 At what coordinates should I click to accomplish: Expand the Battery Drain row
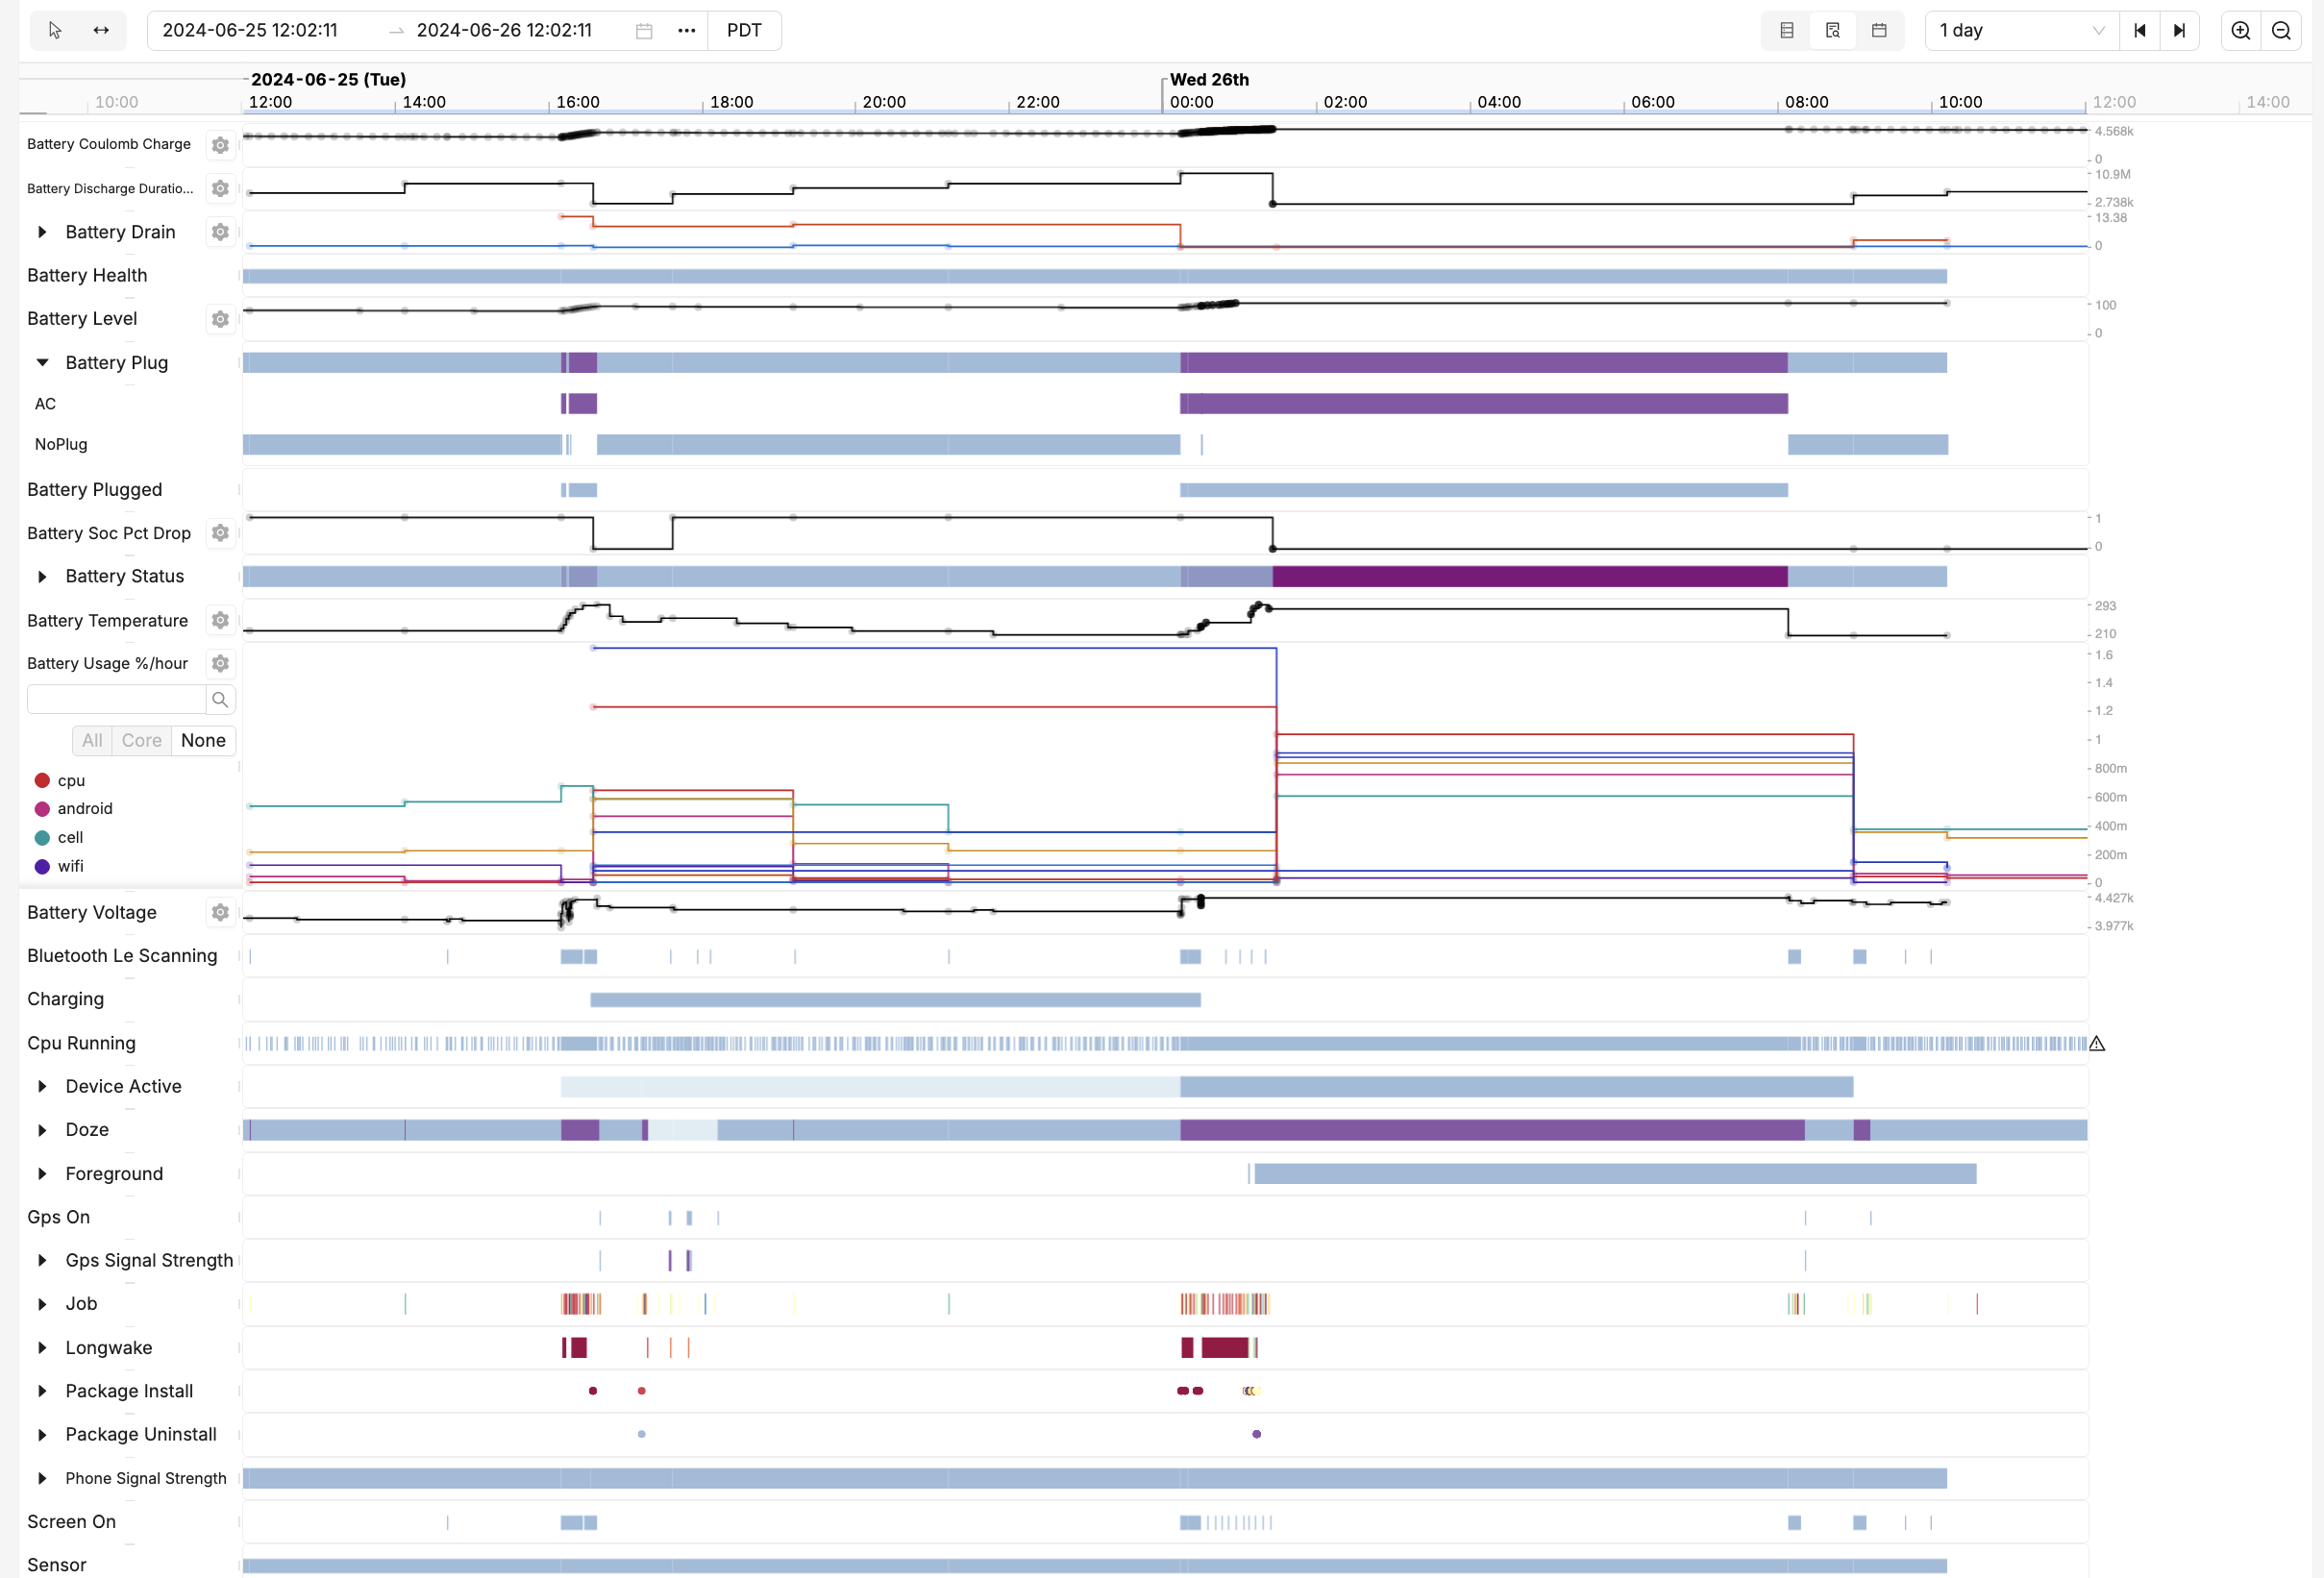coord(42,232)
